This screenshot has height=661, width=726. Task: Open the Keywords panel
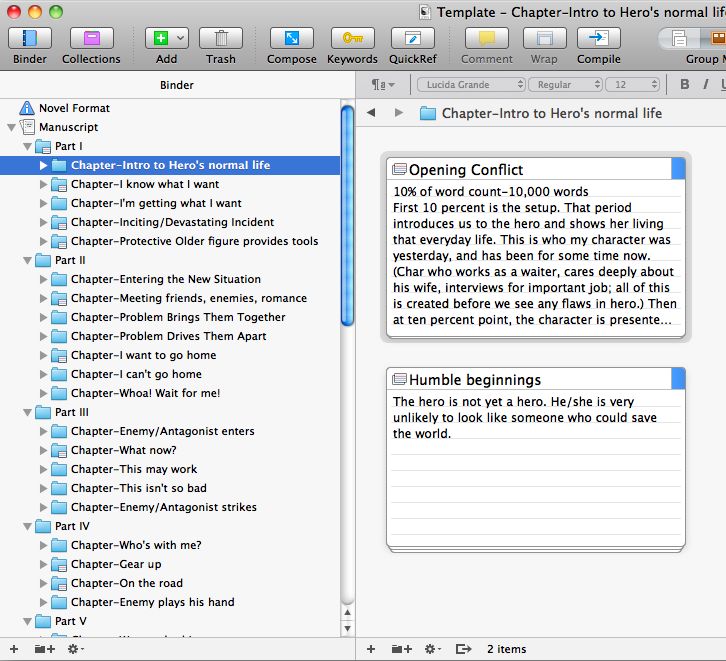[x=352, y=38]
